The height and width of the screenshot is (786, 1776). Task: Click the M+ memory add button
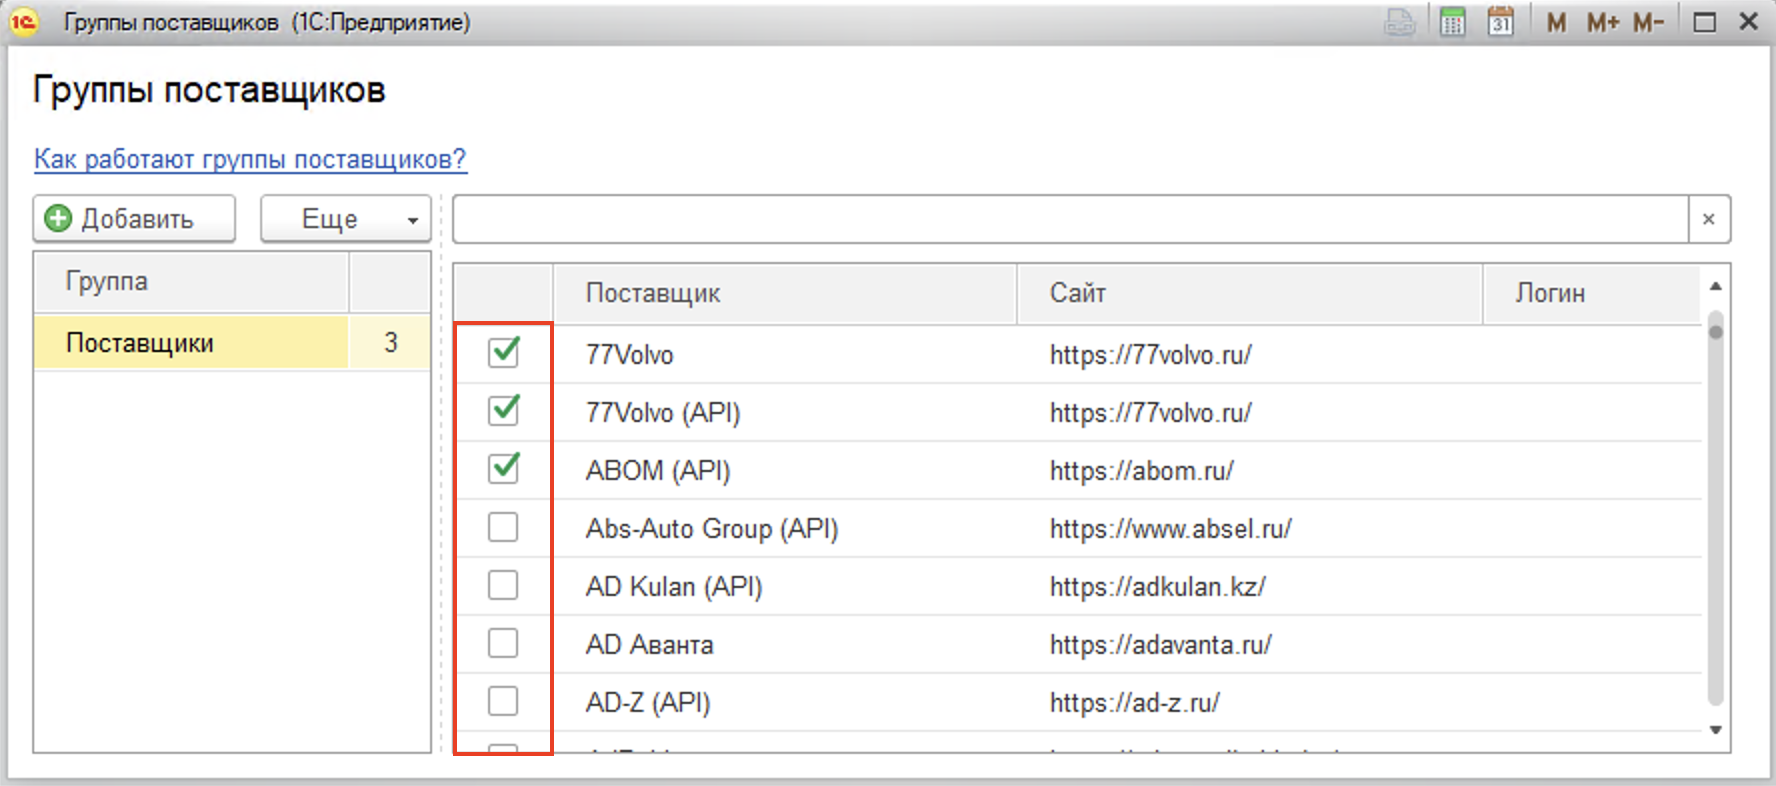[x=1602, y=22]
